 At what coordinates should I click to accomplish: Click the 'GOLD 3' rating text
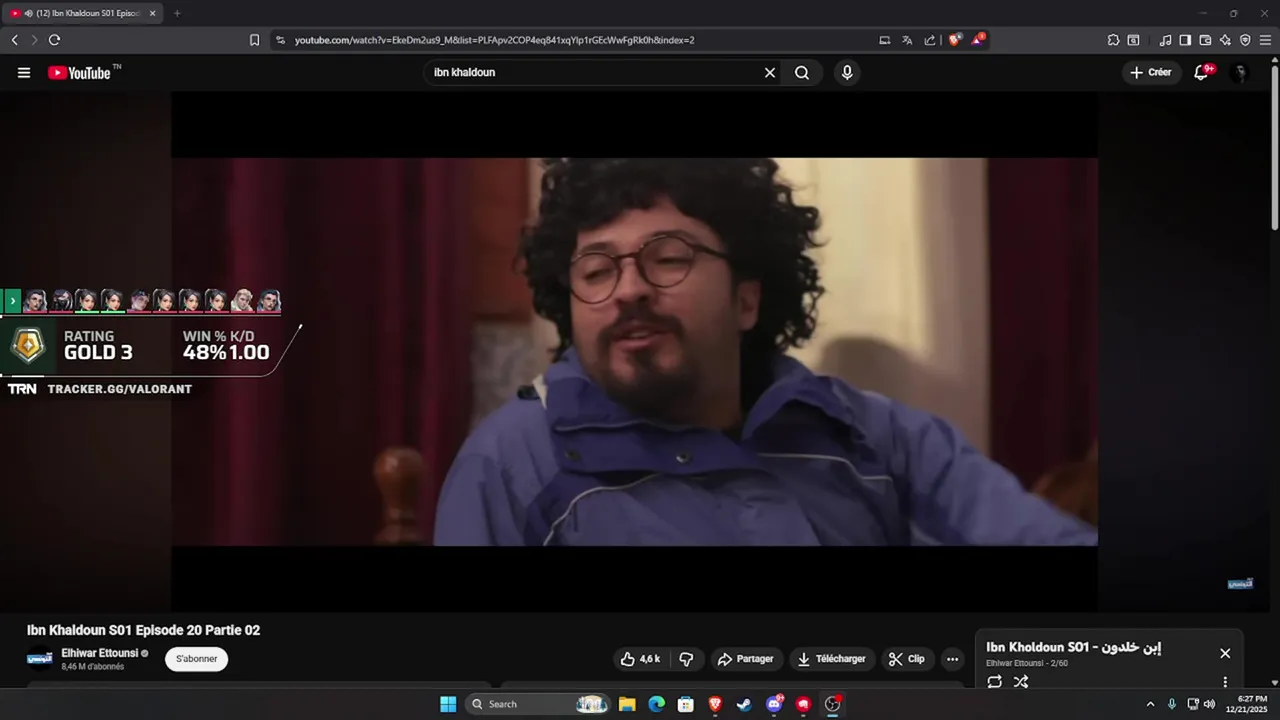click(x=98, y=352)
